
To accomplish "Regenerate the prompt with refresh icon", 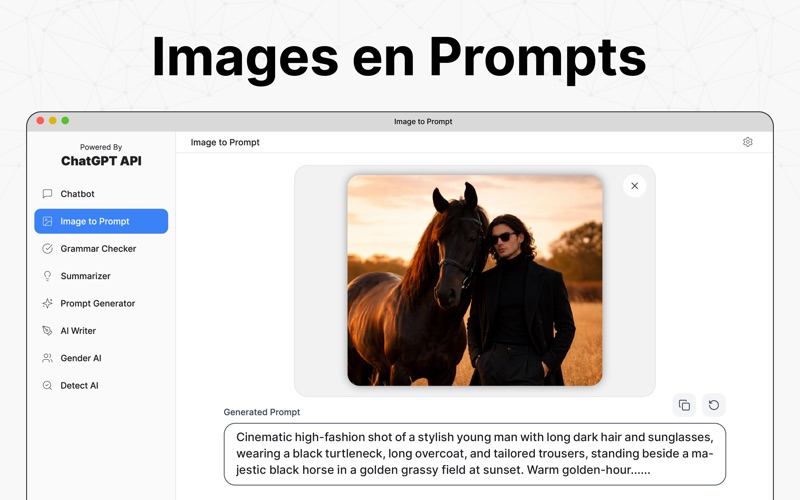I will (x=714, y=405).
